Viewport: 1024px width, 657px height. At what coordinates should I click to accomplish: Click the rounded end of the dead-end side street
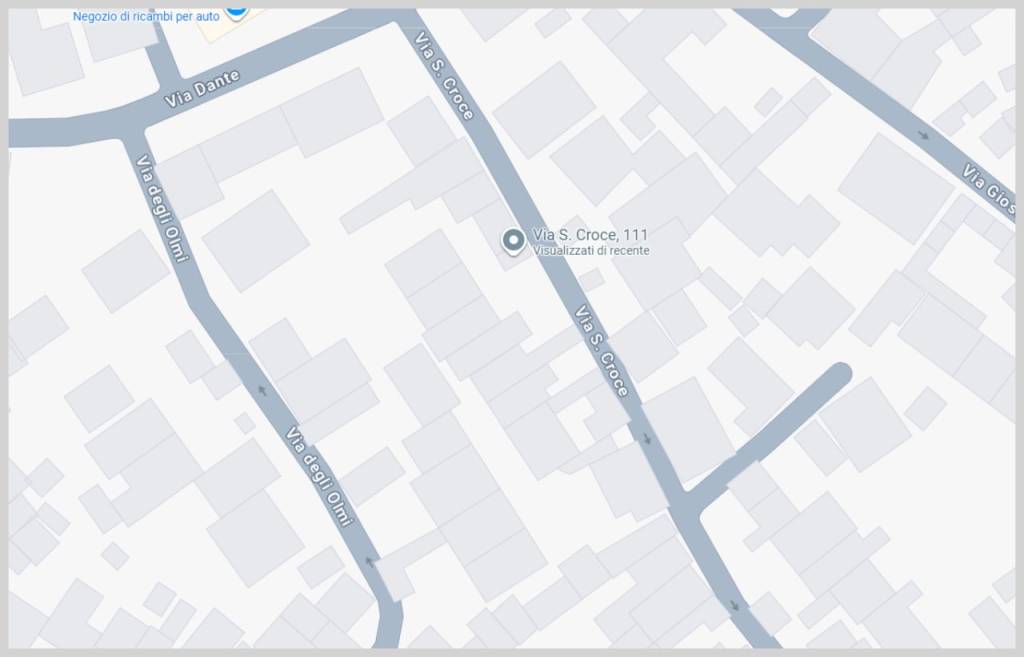point(840,374)
